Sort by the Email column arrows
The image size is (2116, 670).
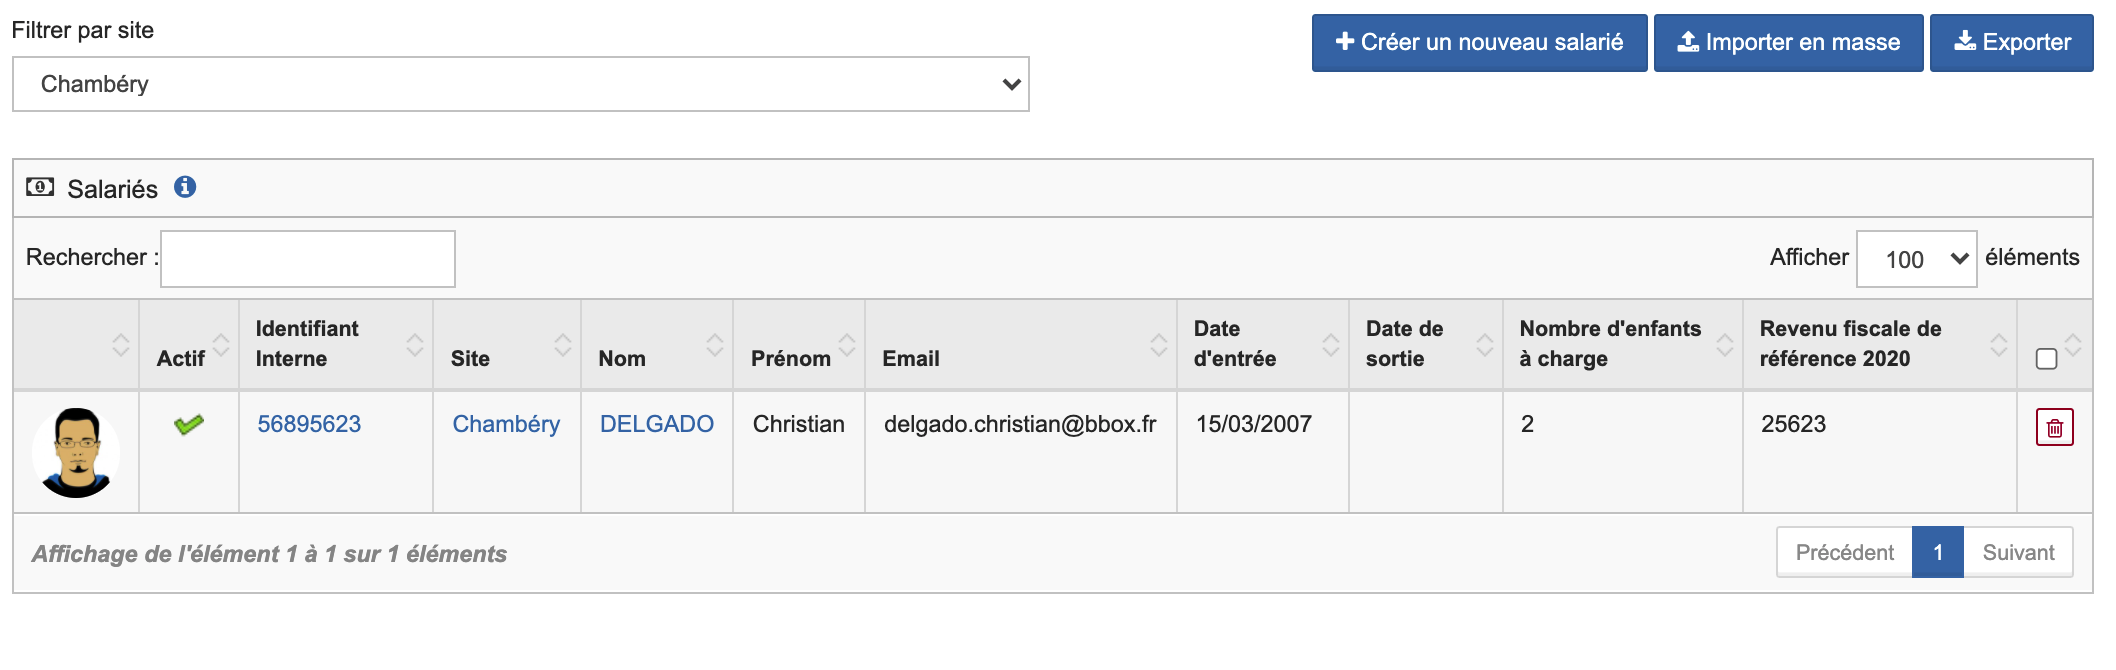[x=1158, y=345]
